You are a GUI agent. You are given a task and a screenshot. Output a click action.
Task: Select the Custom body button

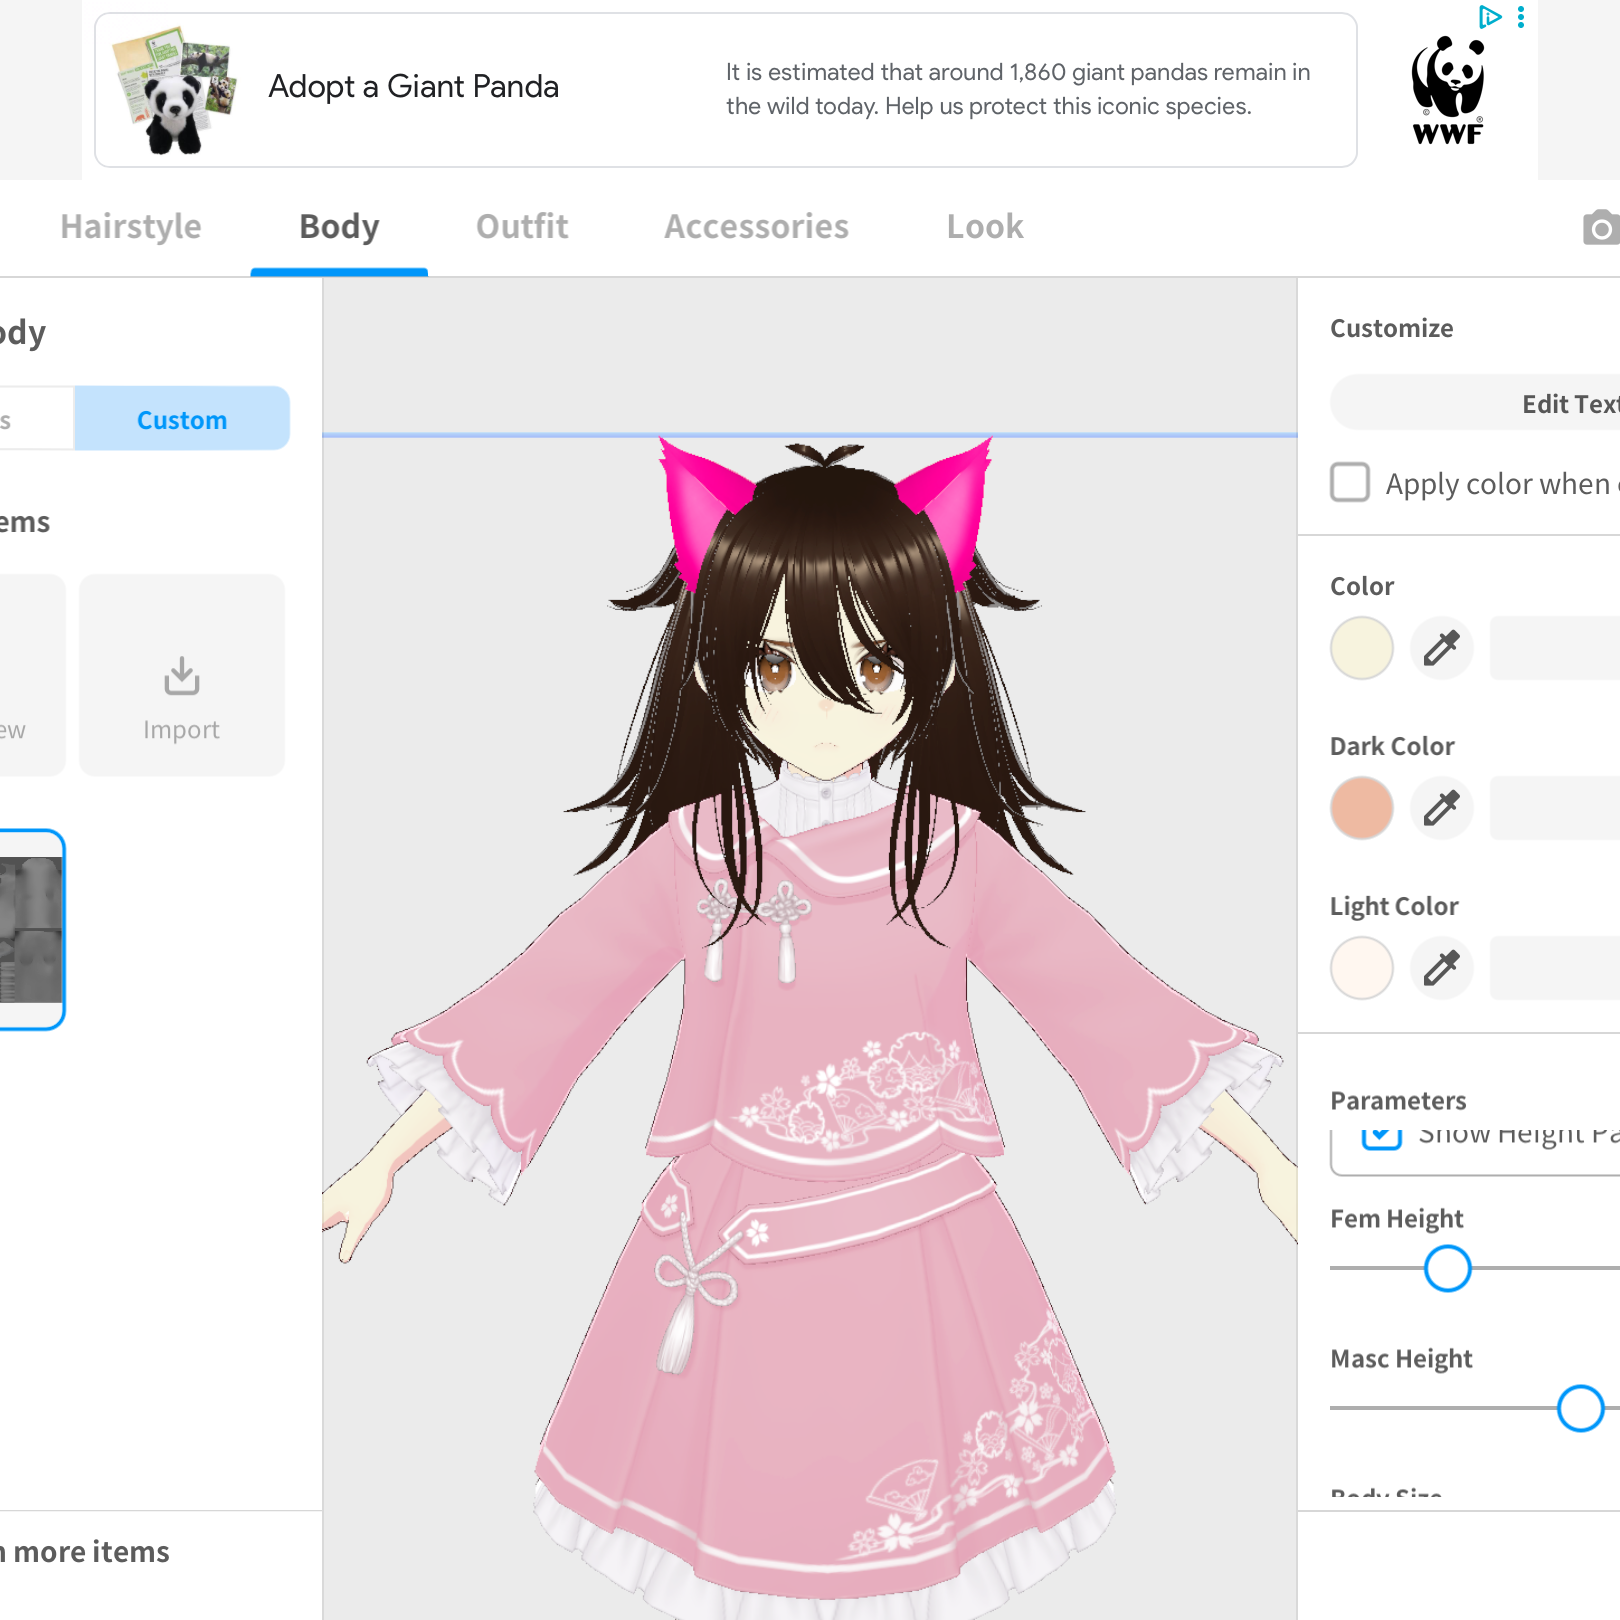coord(182,419)
